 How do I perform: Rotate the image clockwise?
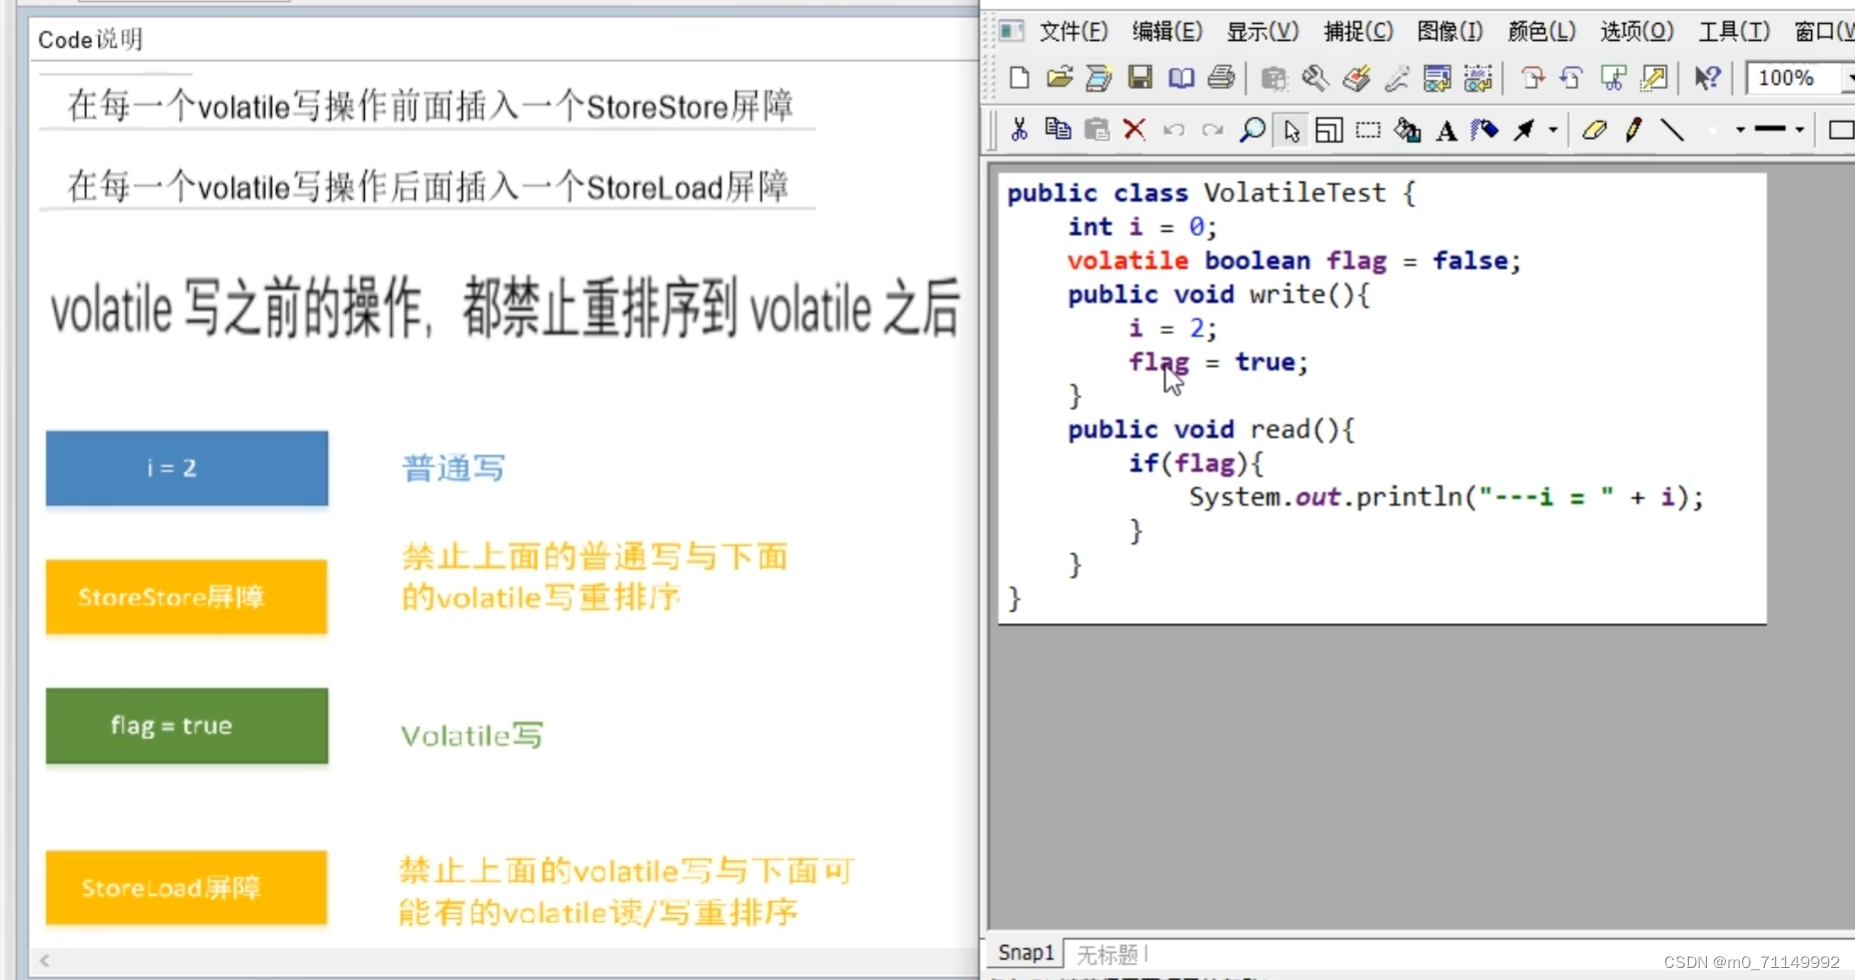pos(1531,78)
